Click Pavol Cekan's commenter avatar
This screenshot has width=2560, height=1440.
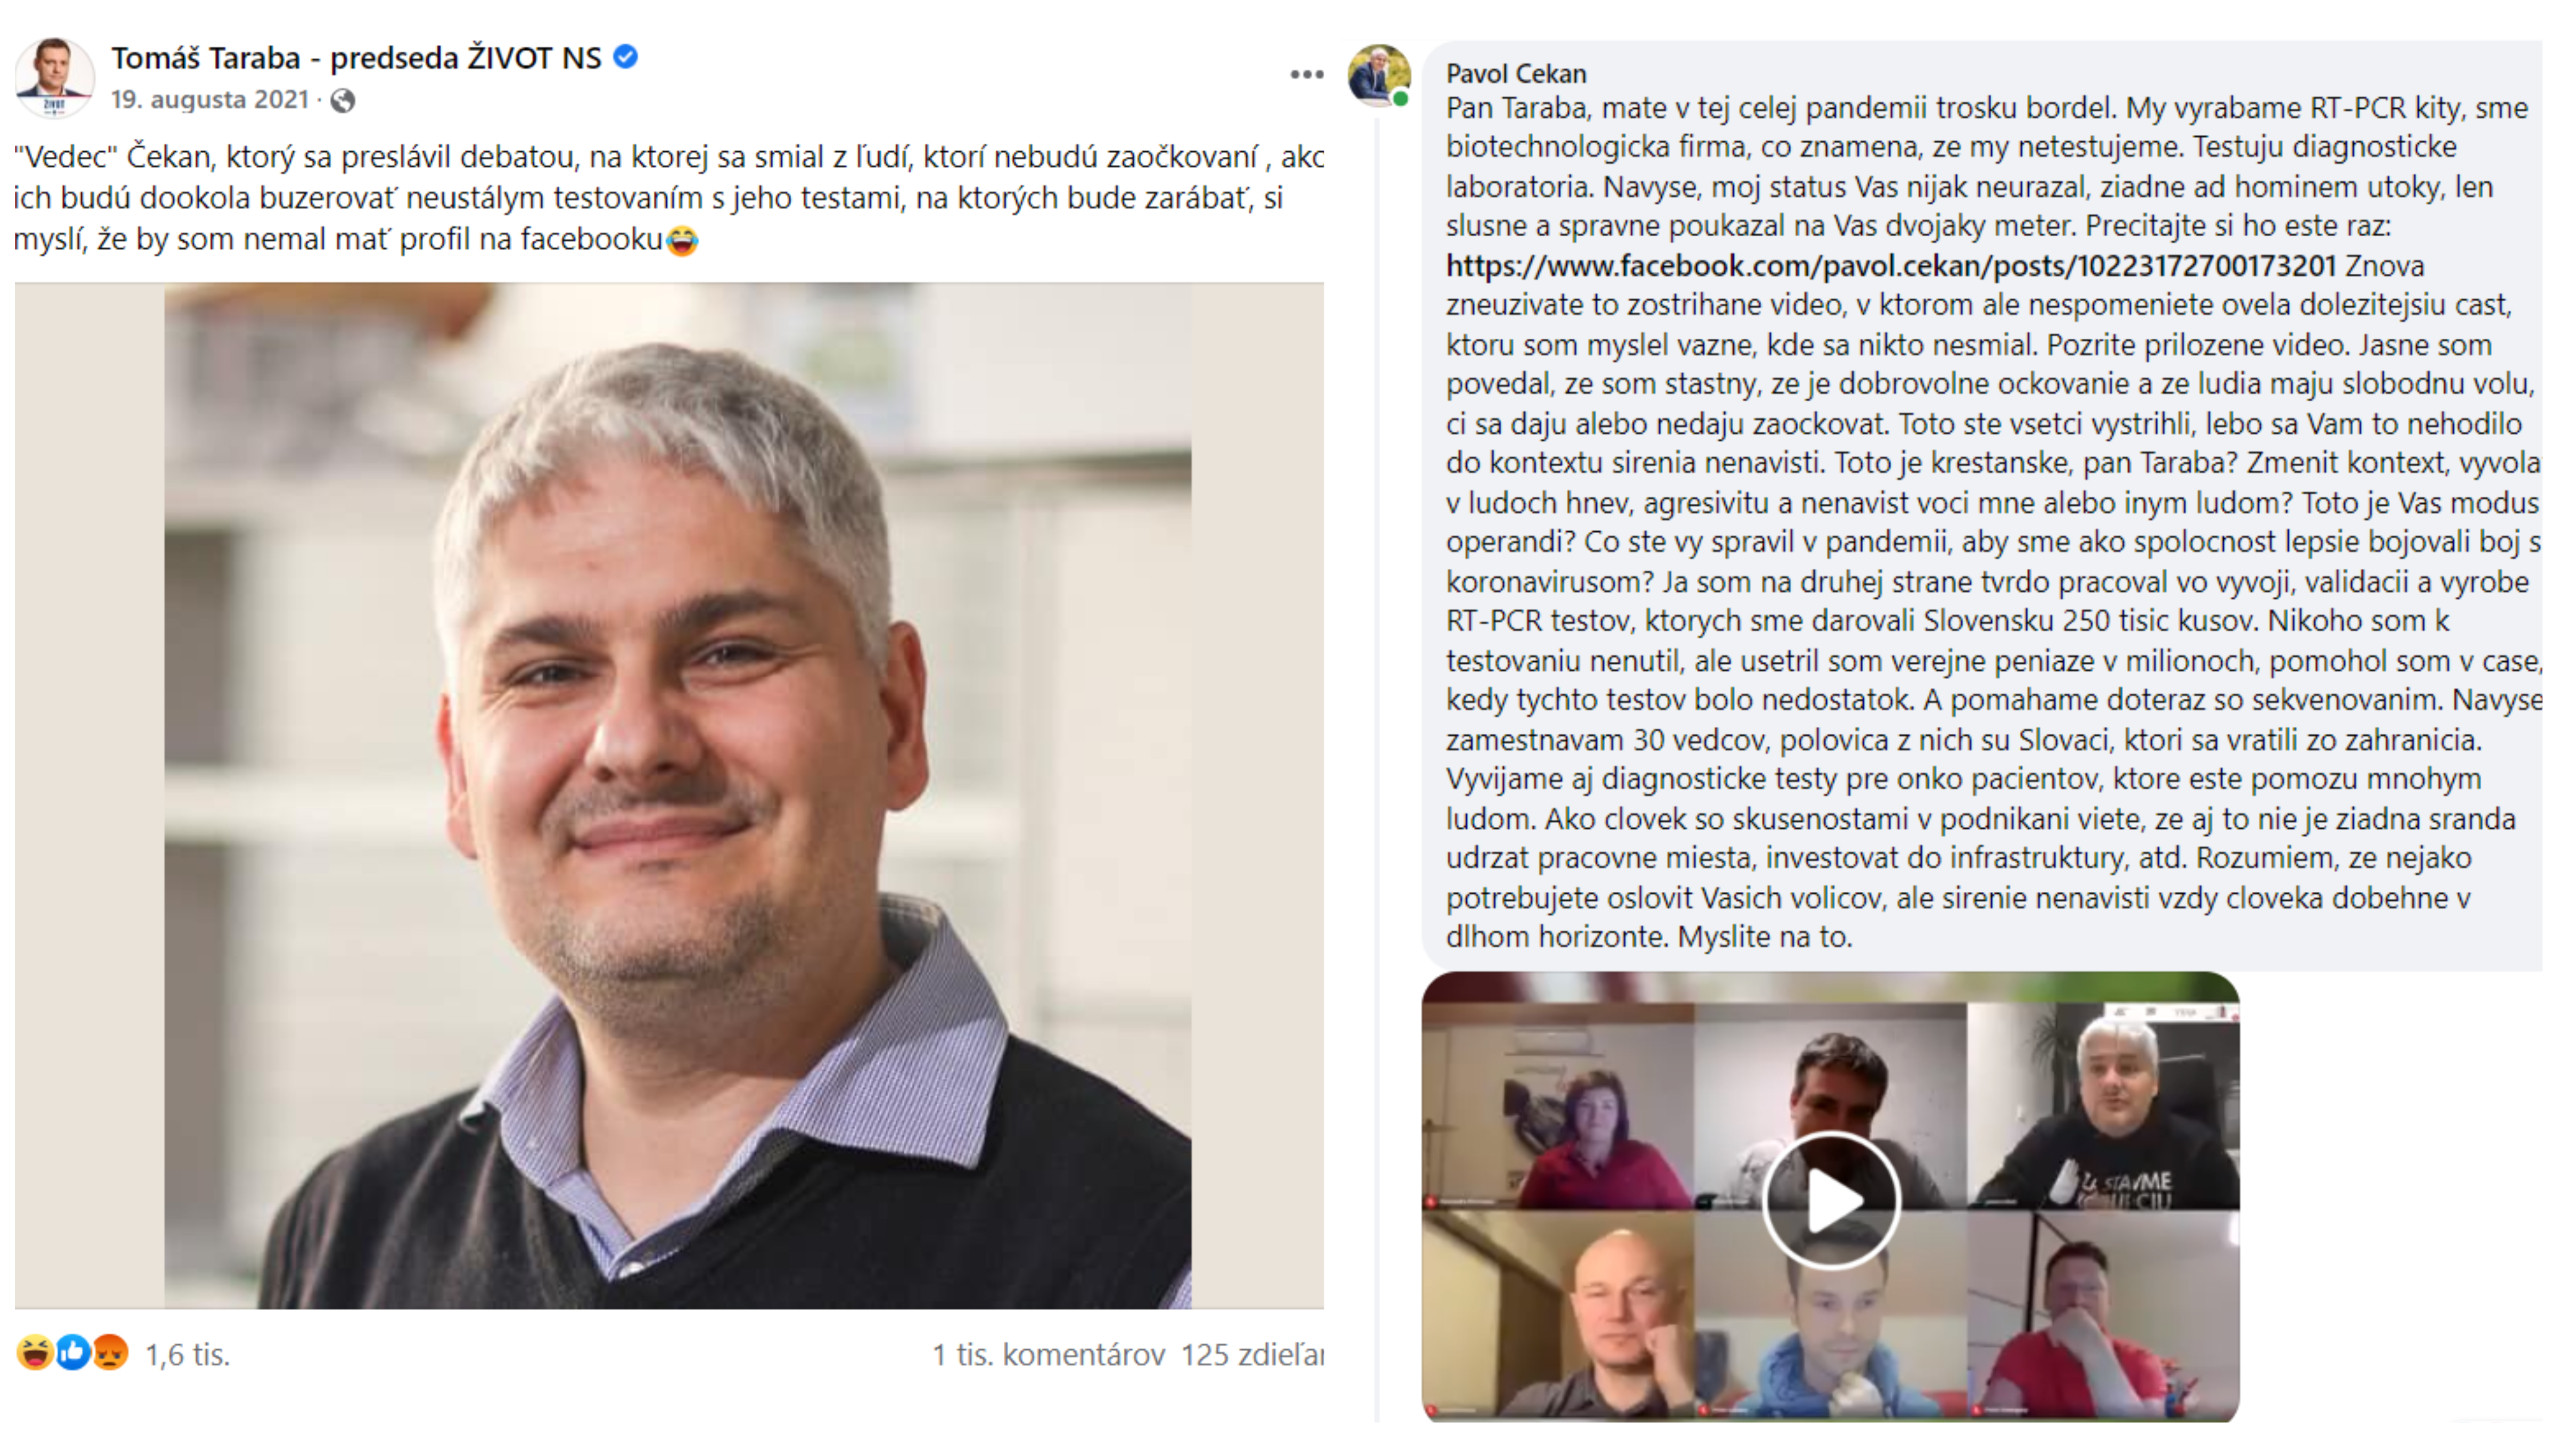pos(1379,75)
